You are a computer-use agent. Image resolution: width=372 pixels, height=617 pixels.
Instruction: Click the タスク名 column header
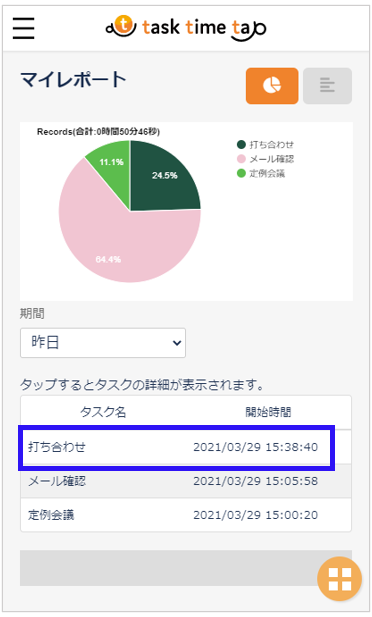[103, 412]
